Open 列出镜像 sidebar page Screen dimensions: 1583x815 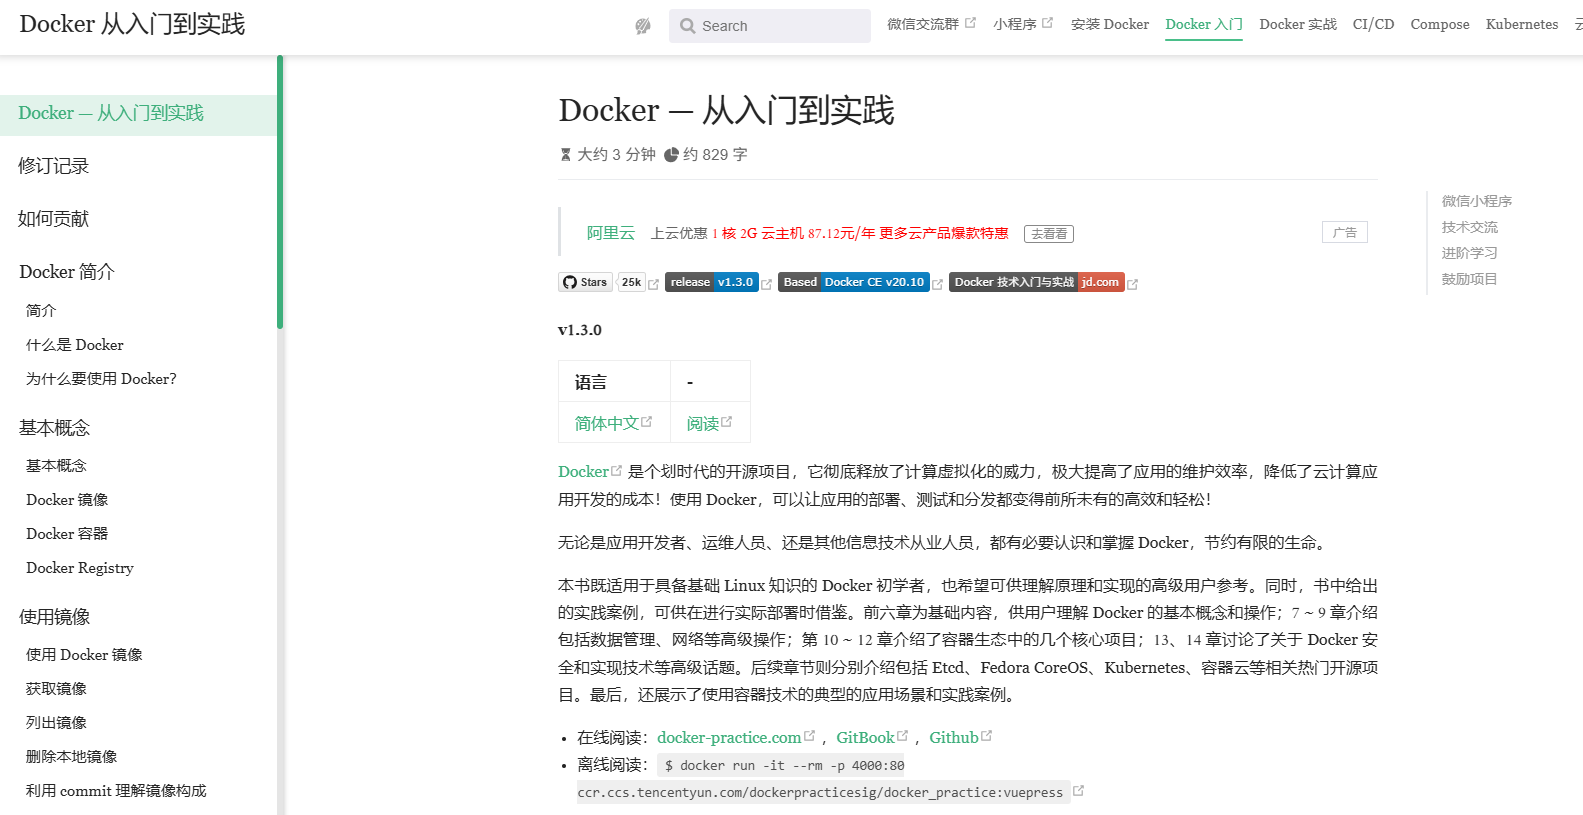pos(56,723)
